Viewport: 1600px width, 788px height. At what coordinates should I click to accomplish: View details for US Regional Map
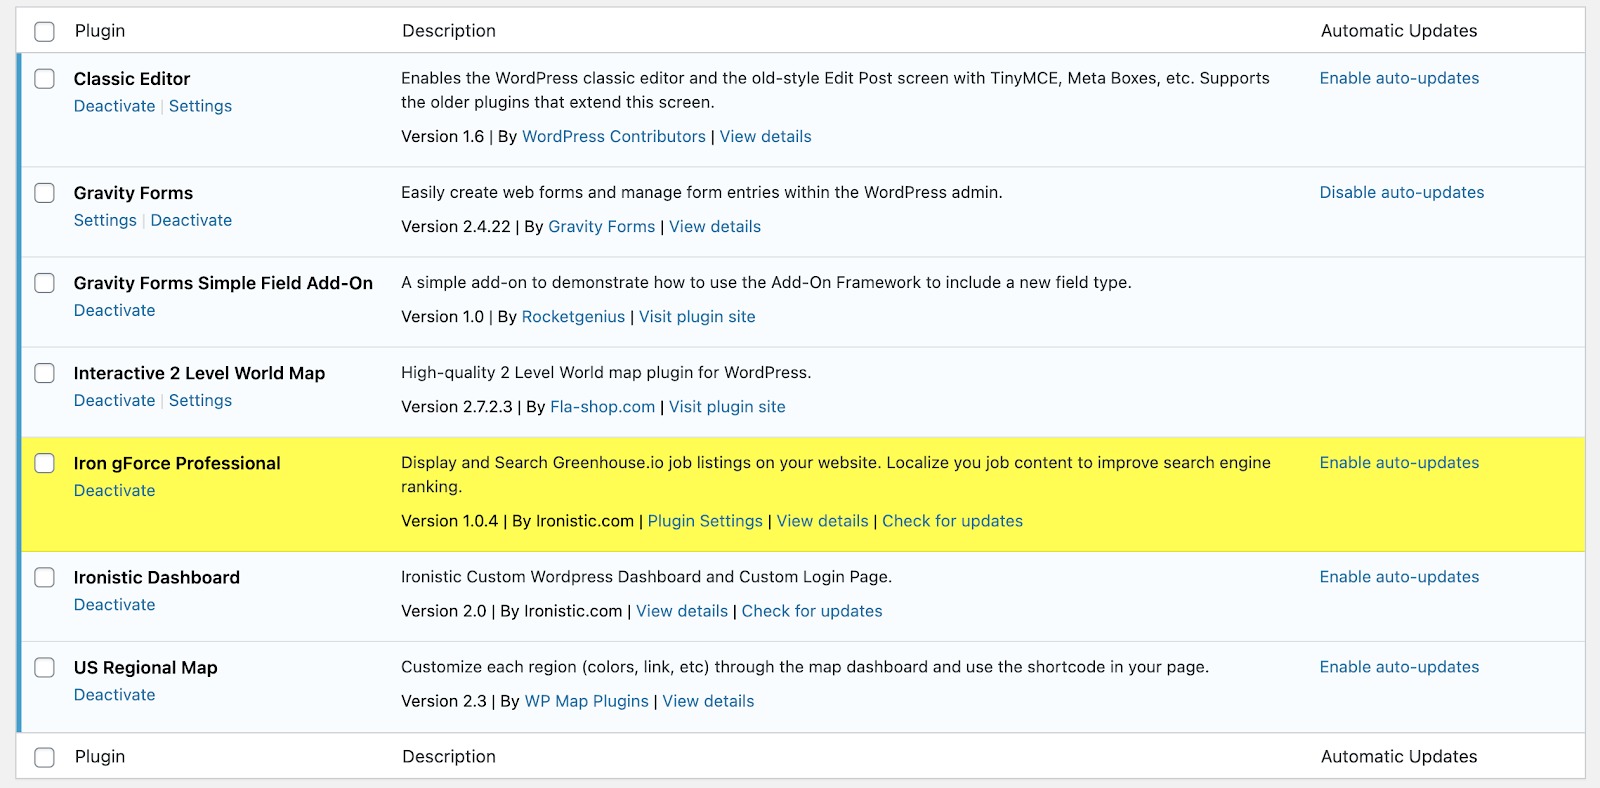pyautogui.click(x=708, y=701)
